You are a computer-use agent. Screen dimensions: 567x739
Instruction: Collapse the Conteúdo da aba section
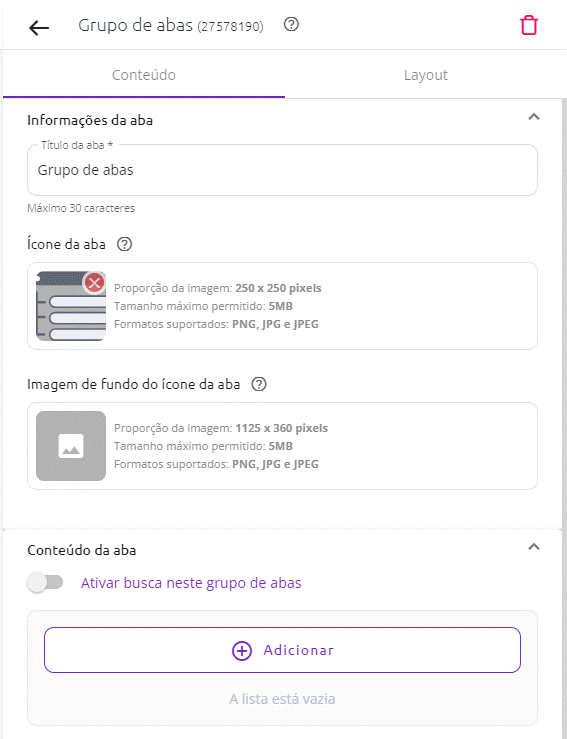tap(534, 547)
